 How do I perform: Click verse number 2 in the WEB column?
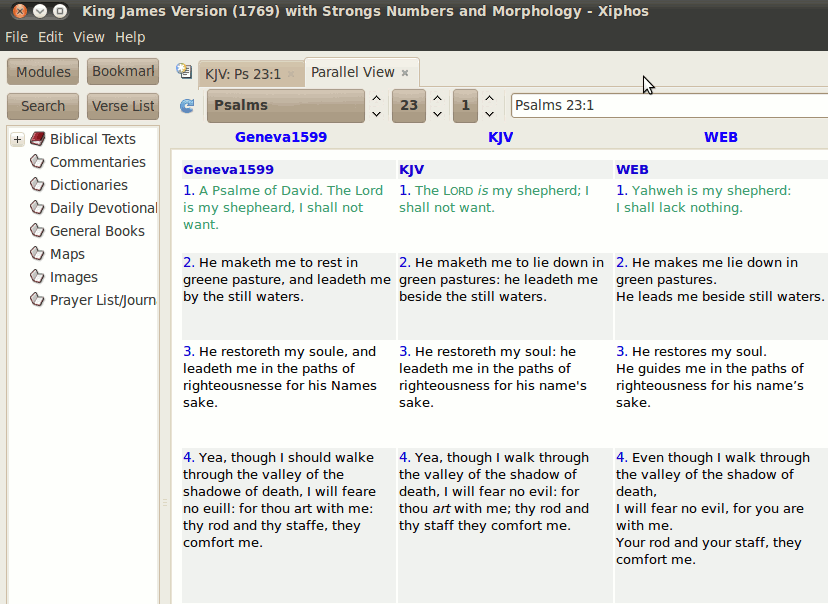pyautogui.click(x=622, y=262)
